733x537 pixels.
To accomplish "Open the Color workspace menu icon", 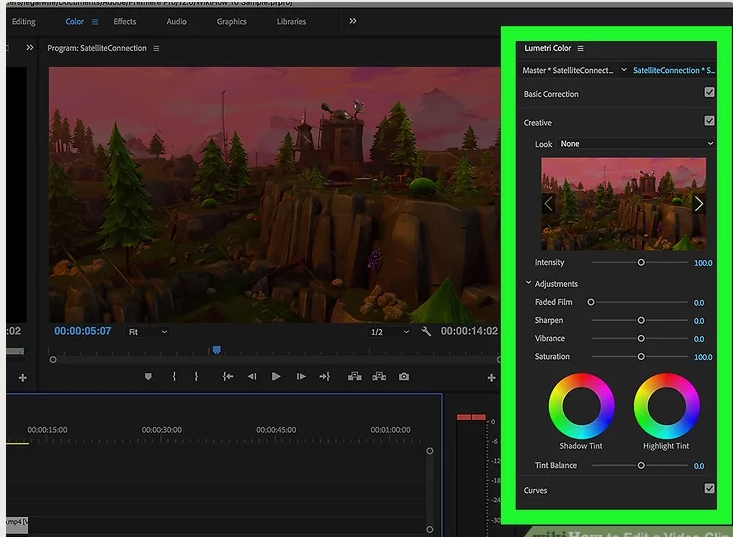I will pos(95,22).
